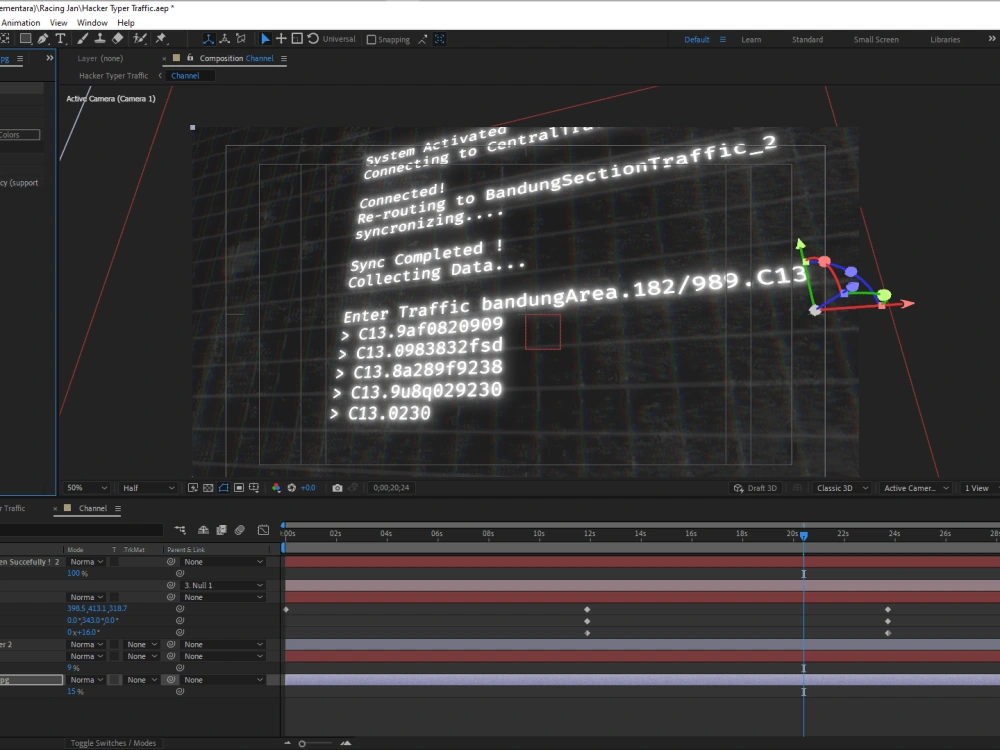This screenshot has height=750, width=1000.
Task: Open the Window menu
Action: (92, 22)
